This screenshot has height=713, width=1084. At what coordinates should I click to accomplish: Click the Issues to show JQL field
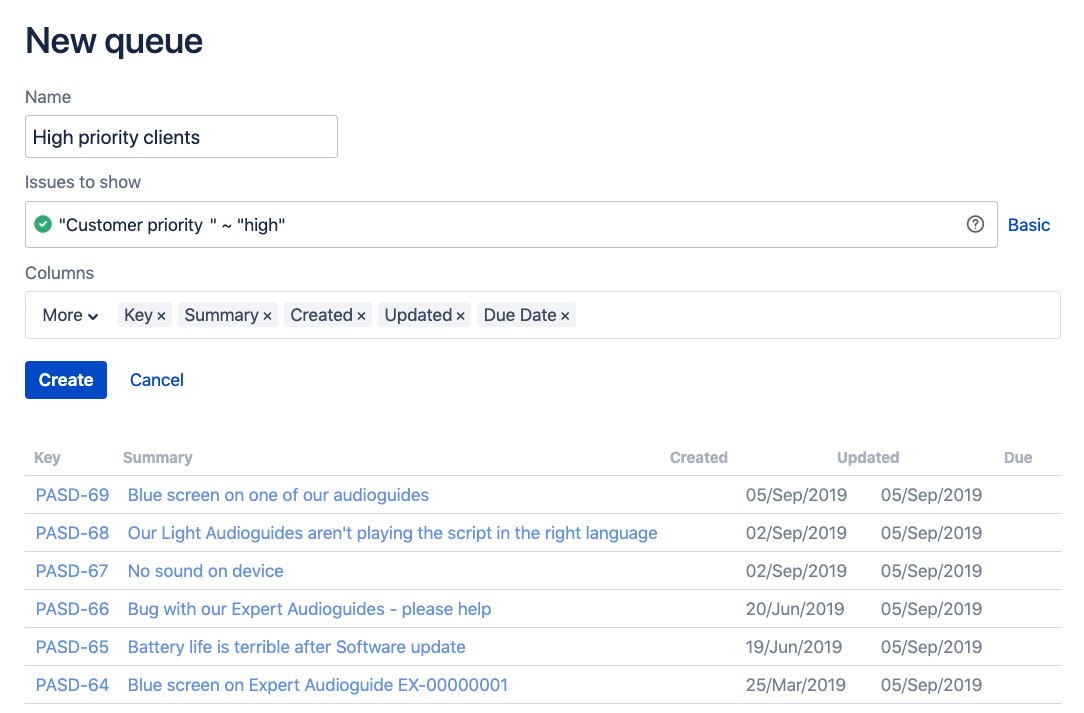point(500,225)
